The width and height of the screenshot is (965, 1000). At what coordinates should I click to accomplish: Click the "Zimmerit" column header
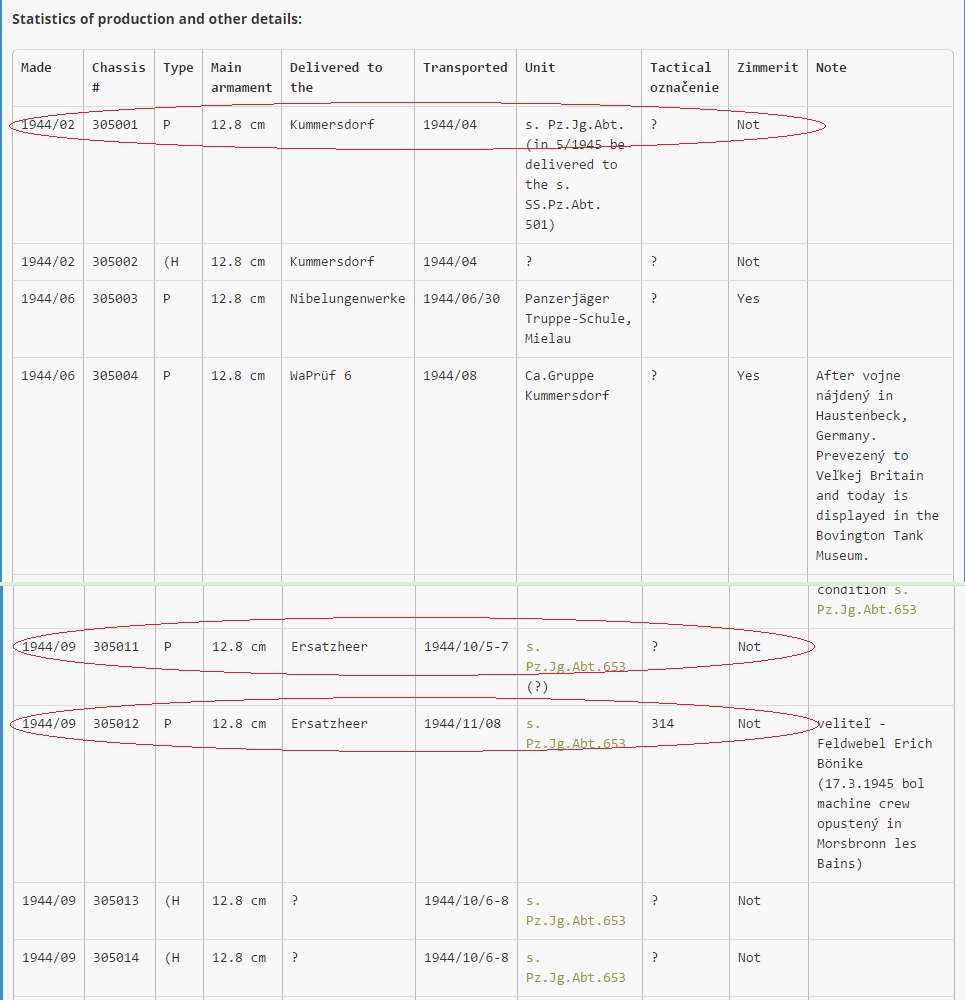point(767,68)
